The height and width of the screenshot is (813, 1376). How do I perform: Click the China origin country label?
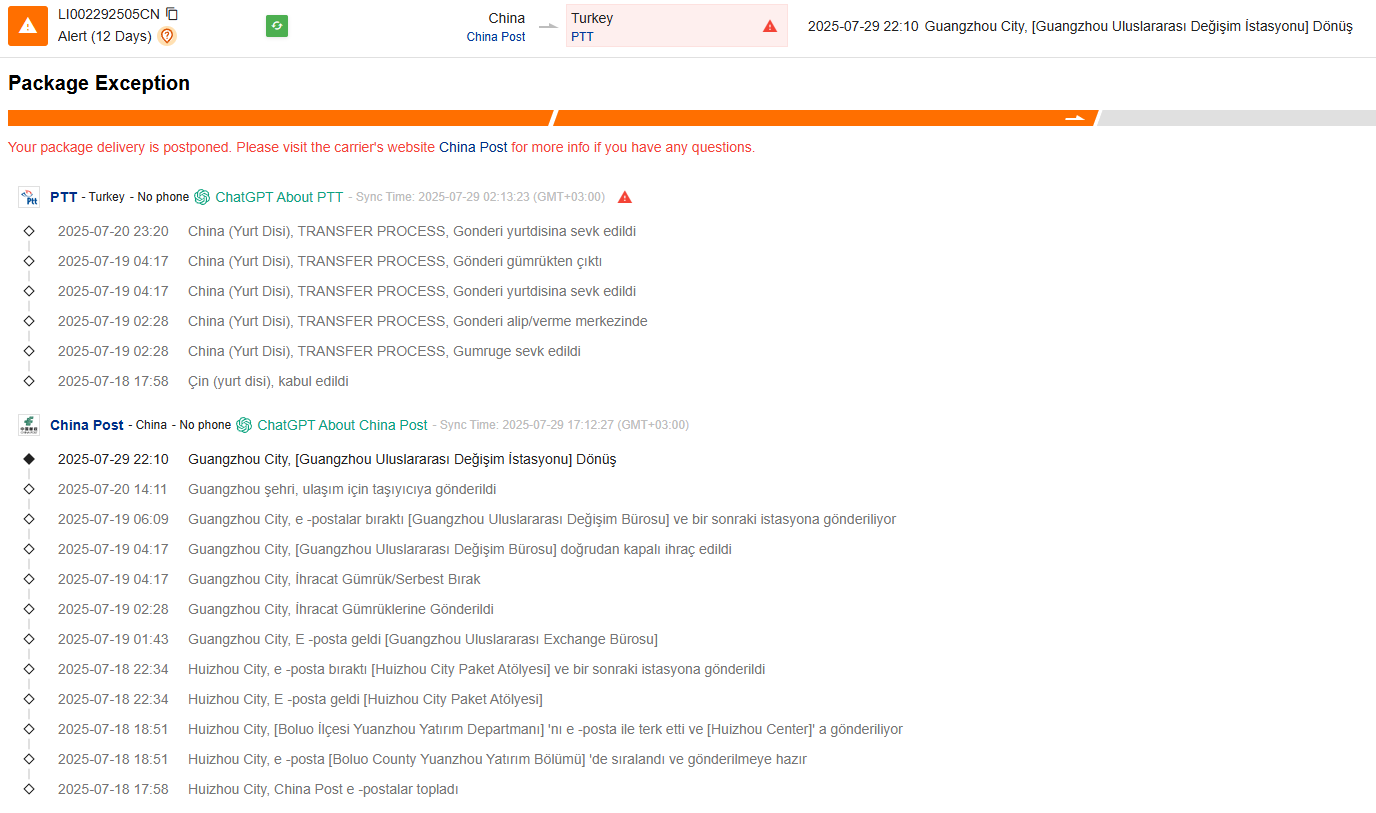tap(507, 18)
